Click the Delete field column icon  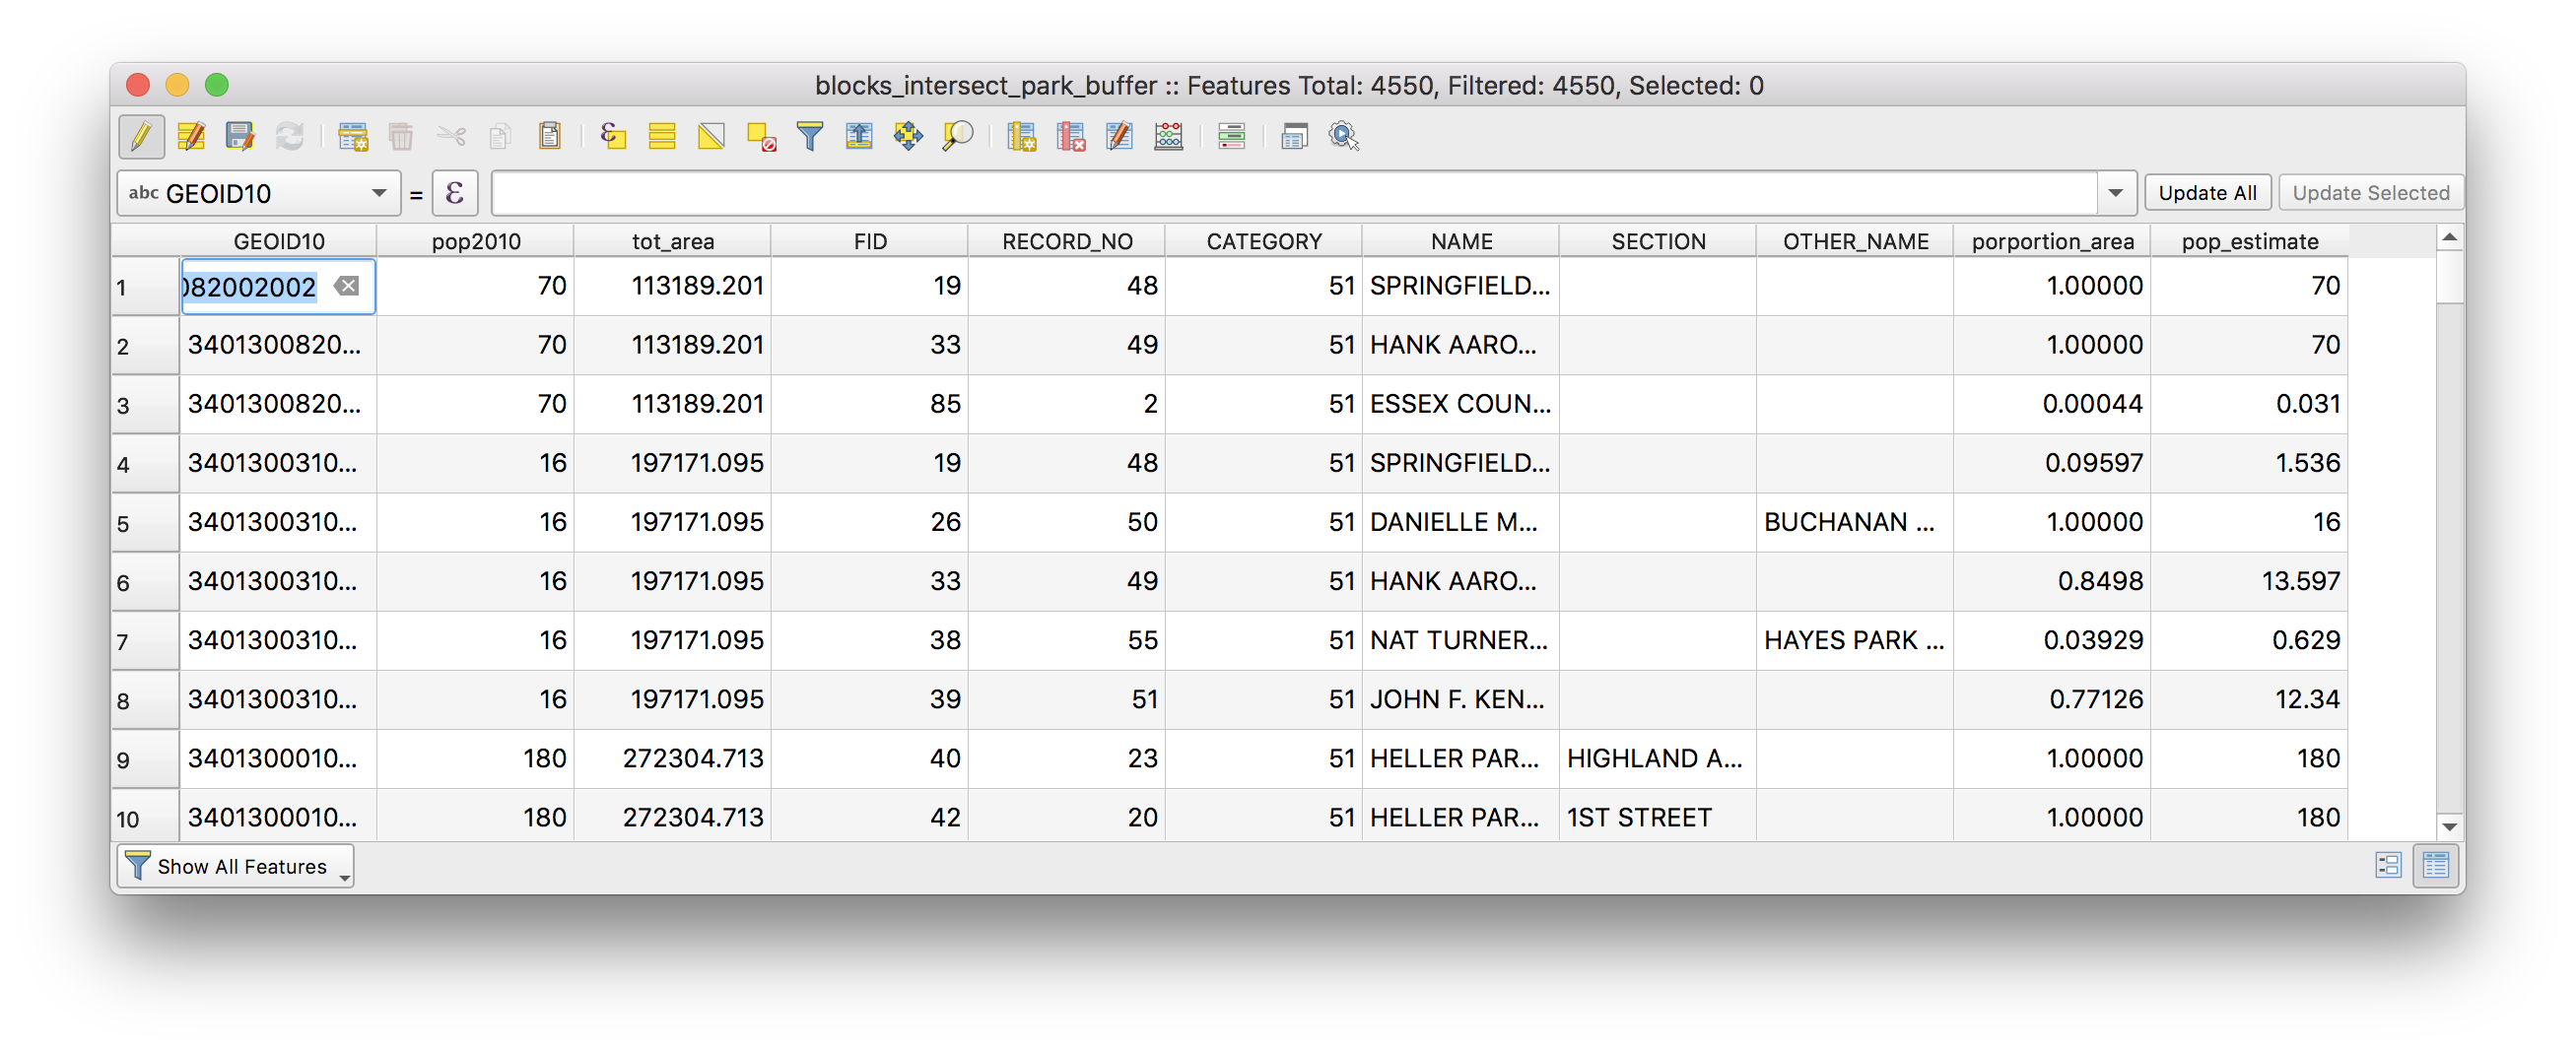coord(1070,137)
